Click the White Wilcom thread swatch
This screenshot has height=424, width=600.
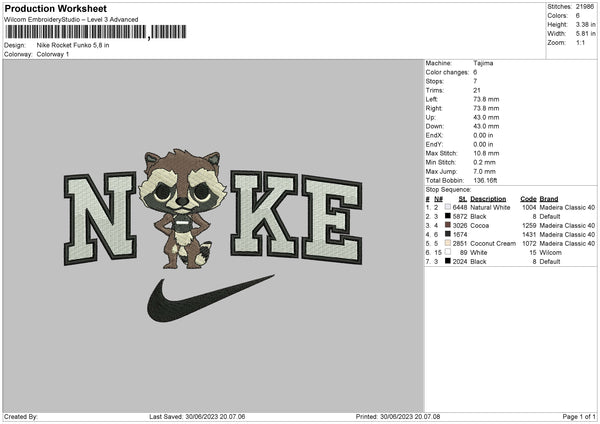pos(448,252)
